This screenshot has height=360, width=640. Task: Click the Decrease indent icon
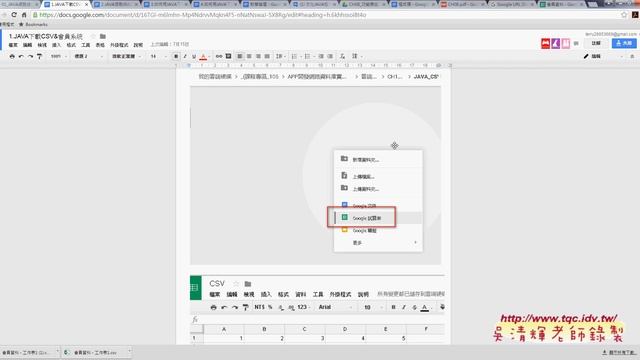(321, 56)
